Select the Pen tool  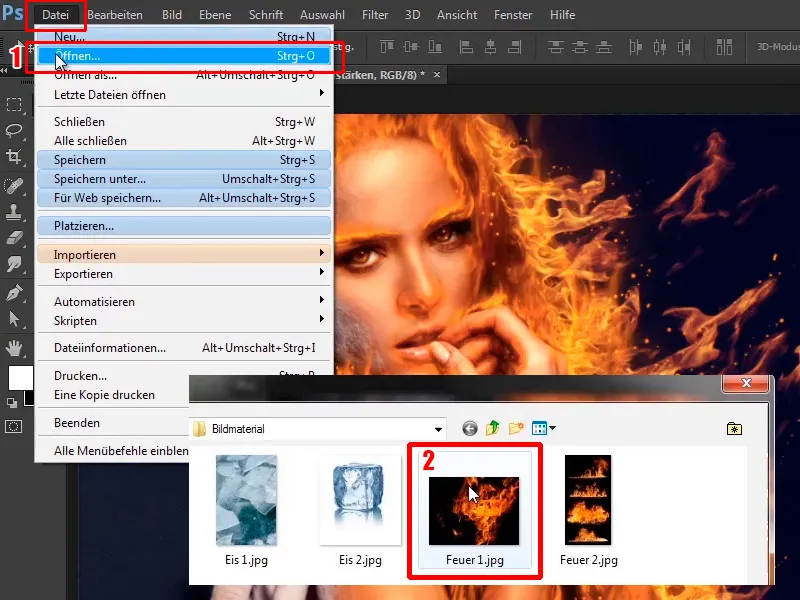pos(14,293)
